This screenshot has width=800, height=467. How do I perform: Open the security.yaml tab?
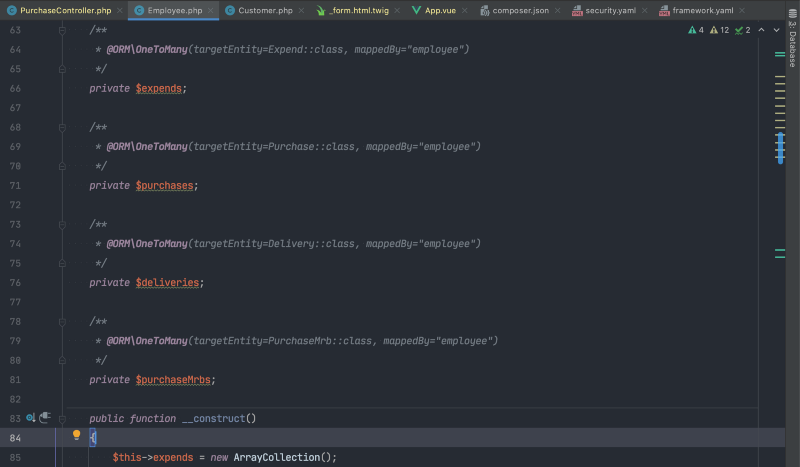(610, 10)
